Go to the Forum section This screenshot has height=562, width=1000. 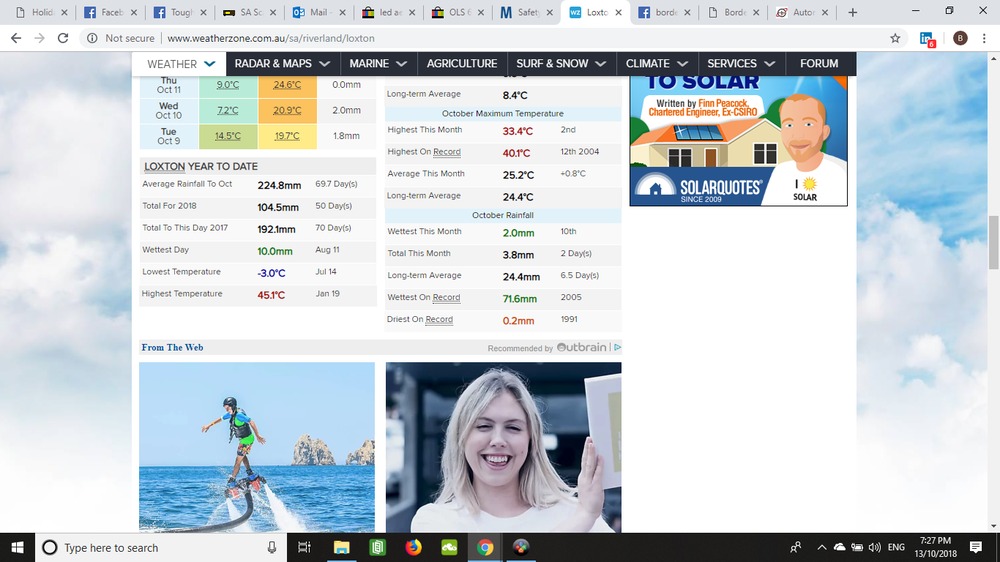coord(819,63)
